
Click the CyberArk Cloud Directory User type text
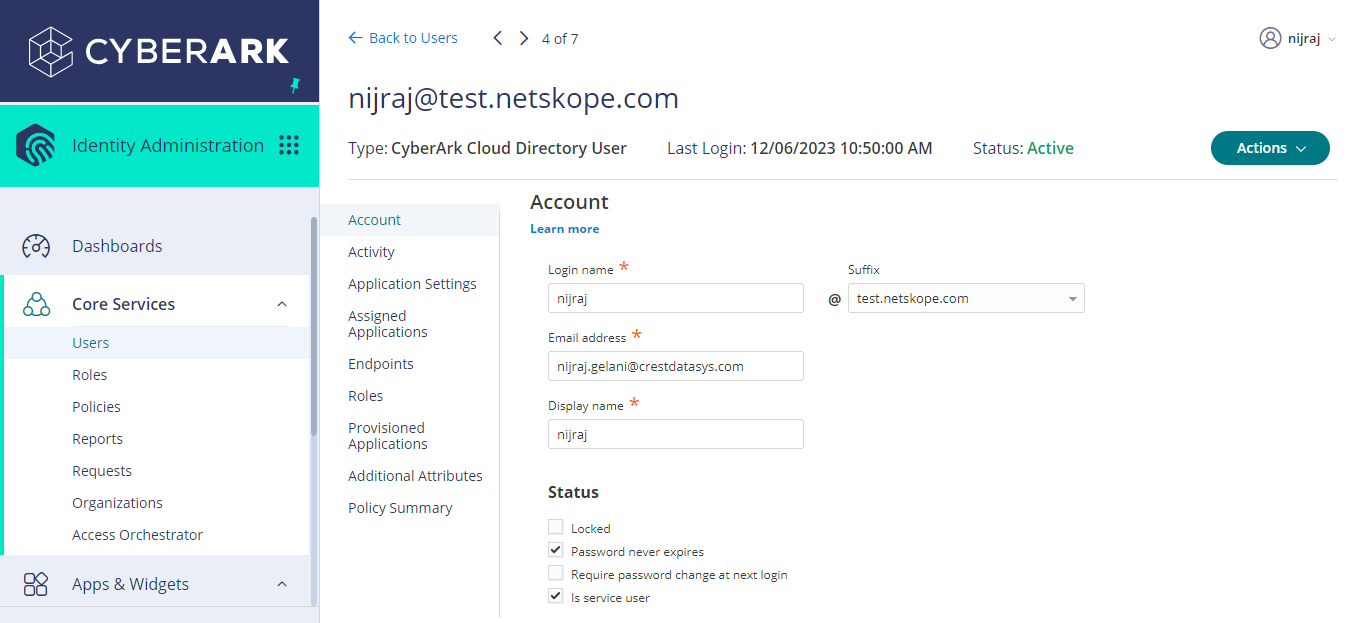click(x=509, y=148)
